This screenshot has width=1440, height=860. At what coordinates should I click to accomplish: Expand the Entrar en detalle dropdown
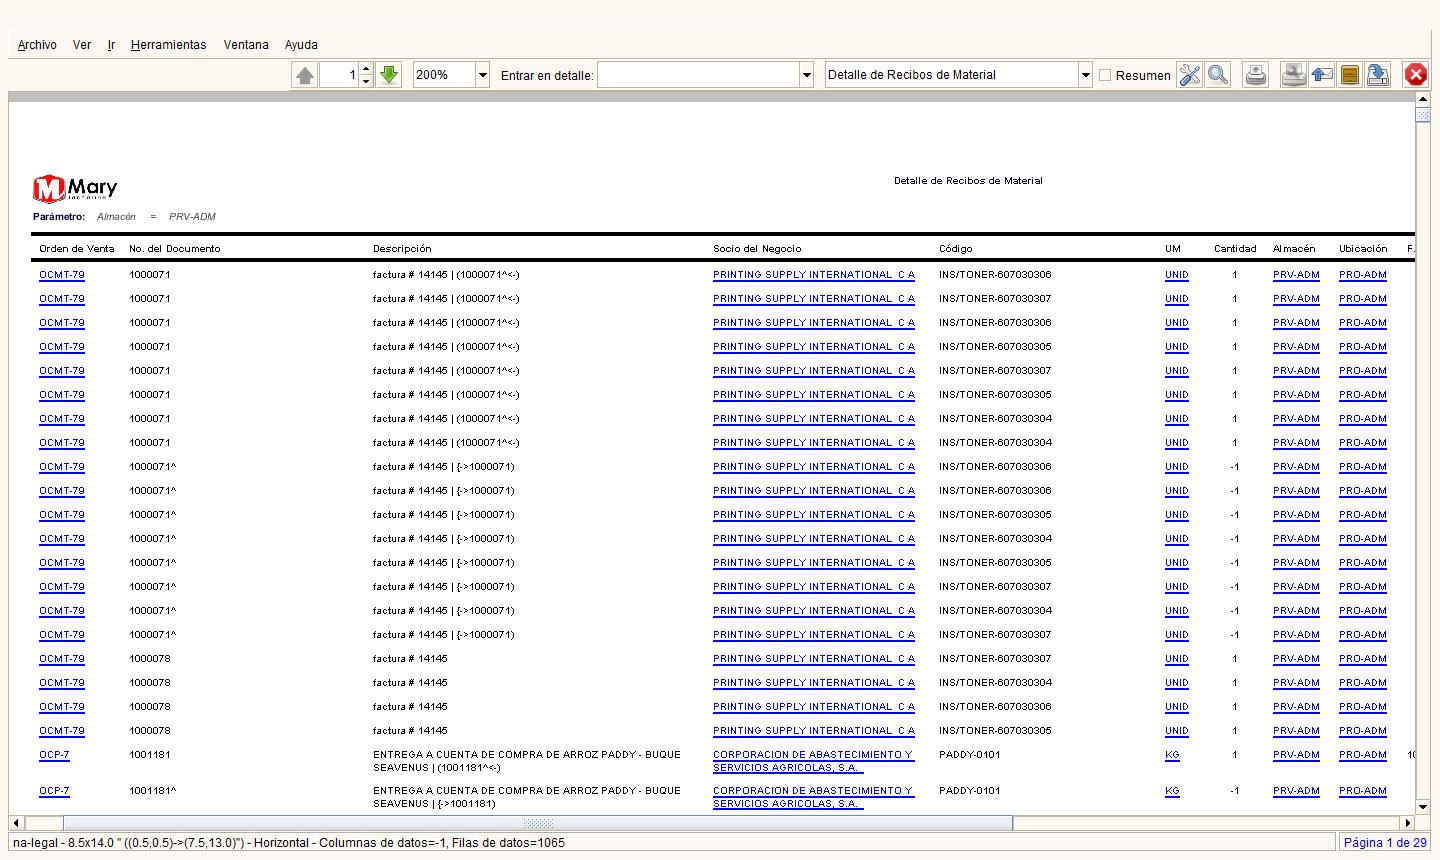coord(806,75)
